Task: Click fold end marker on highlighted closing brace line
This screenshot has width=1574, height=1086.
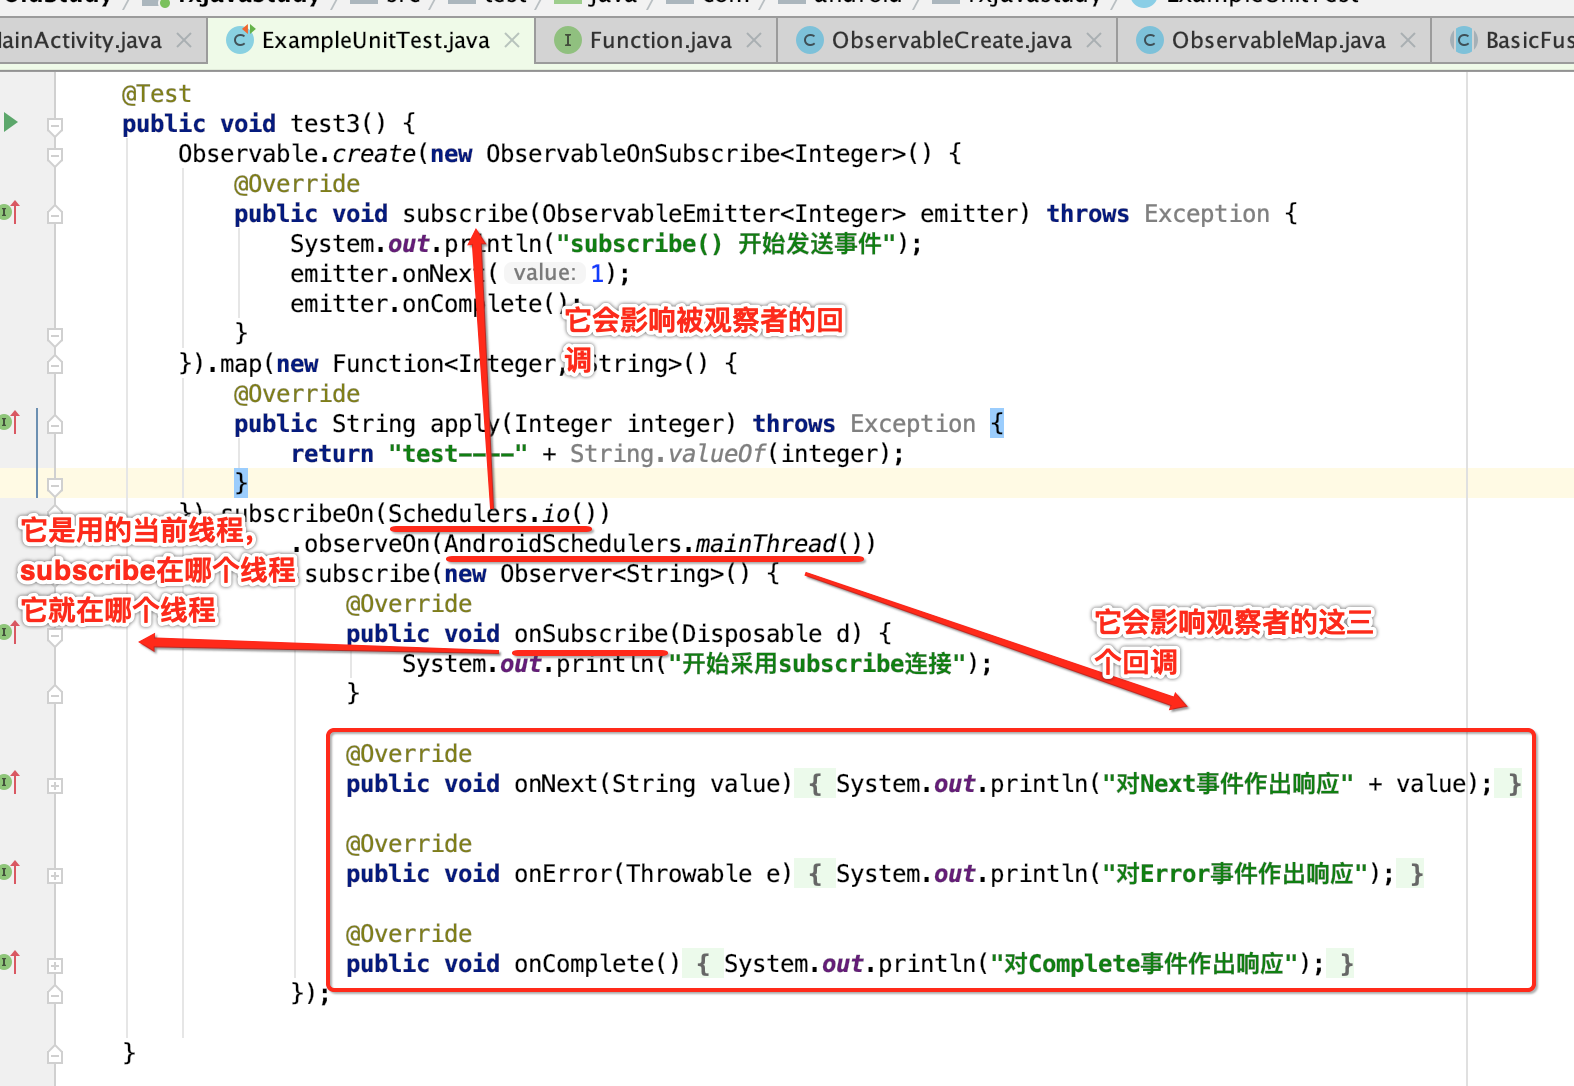Action: coord(55,485)
